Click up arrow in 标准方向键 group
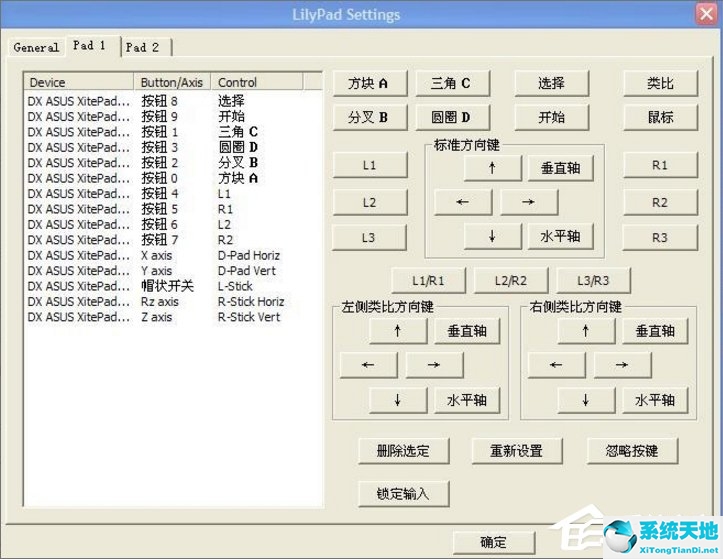 pos(493,168)
